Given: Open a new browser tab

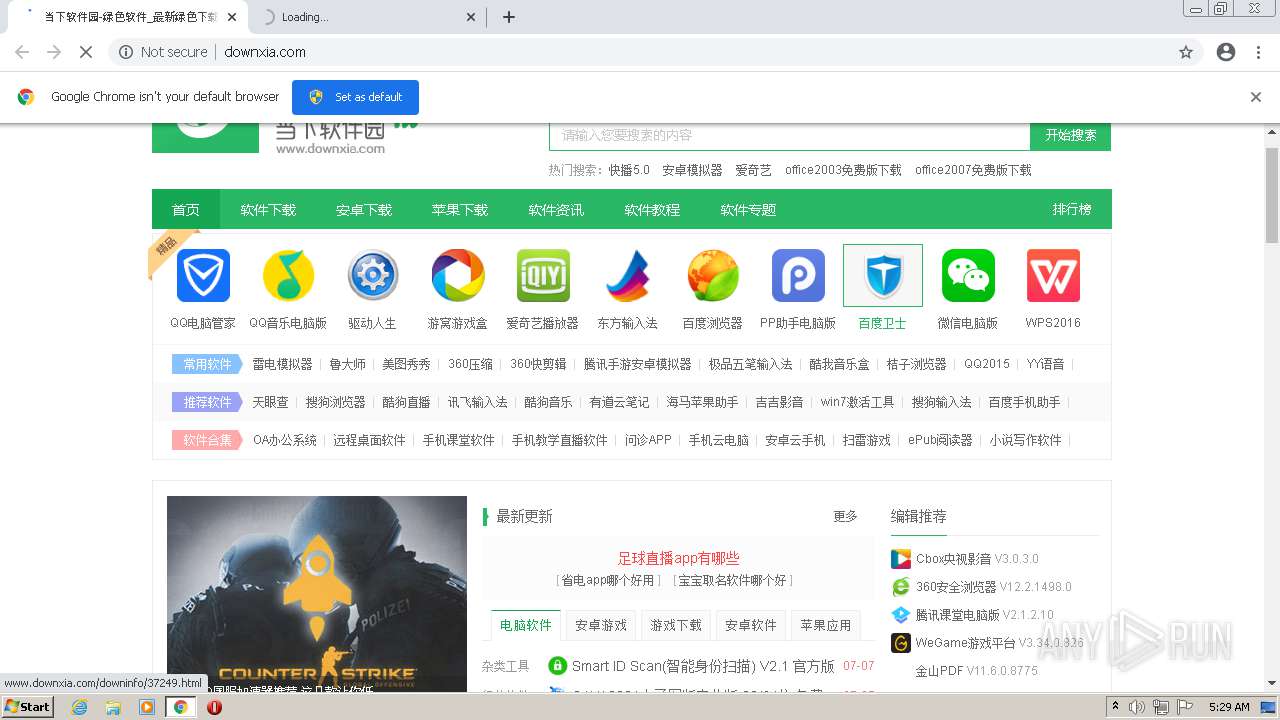Looking at the screenshot, I should pos(509,17).
